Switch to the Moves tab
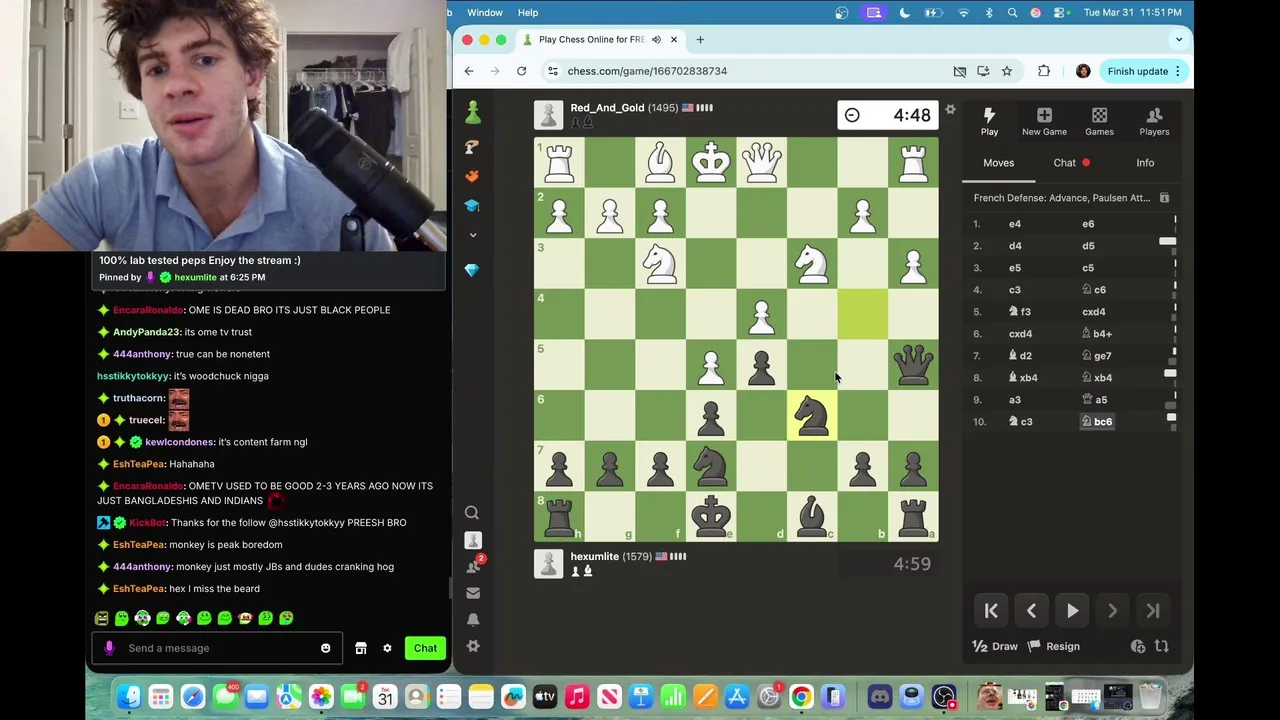Screen dimensions: 1280x720 pyautogui.click(x=998, y=163)
